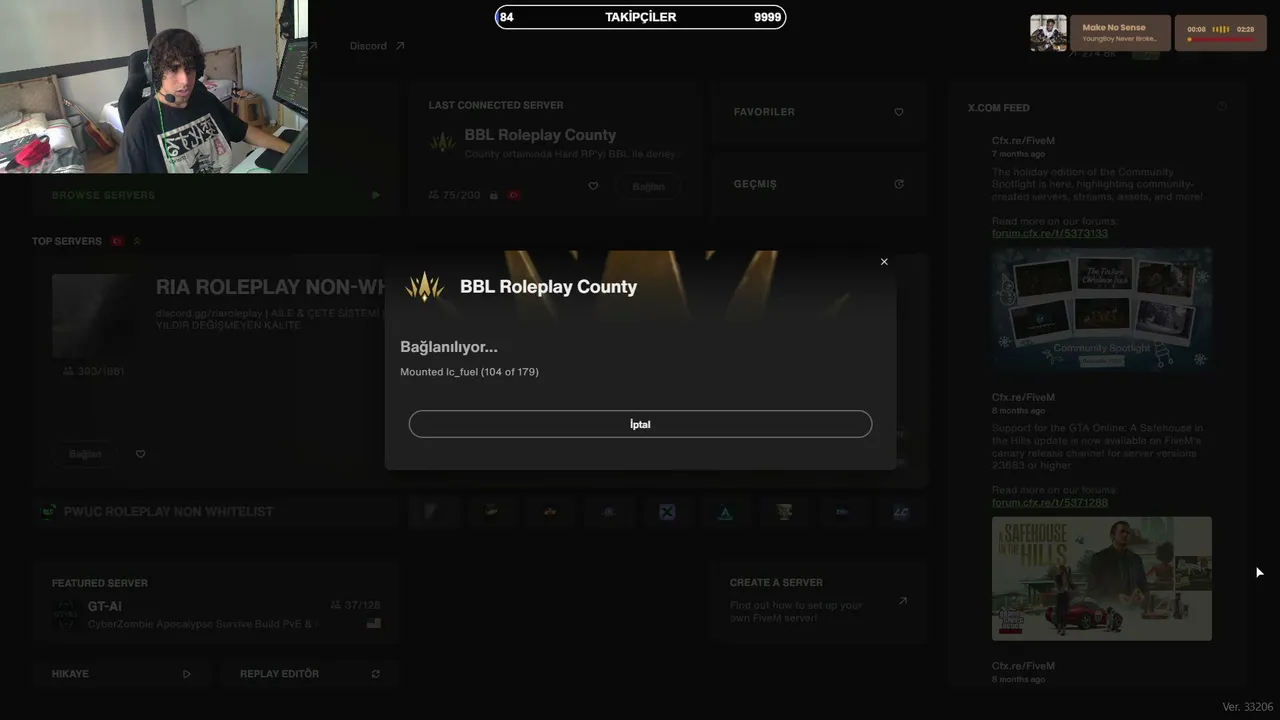Viewport: 1280px width, 720px height.
Task: Open the Browse Servers button
Action: [x=216, y=195]
